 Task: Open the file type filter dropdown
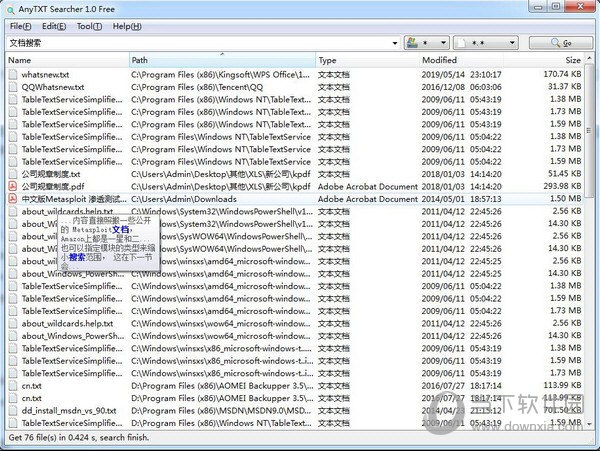(x=486, y=43)
